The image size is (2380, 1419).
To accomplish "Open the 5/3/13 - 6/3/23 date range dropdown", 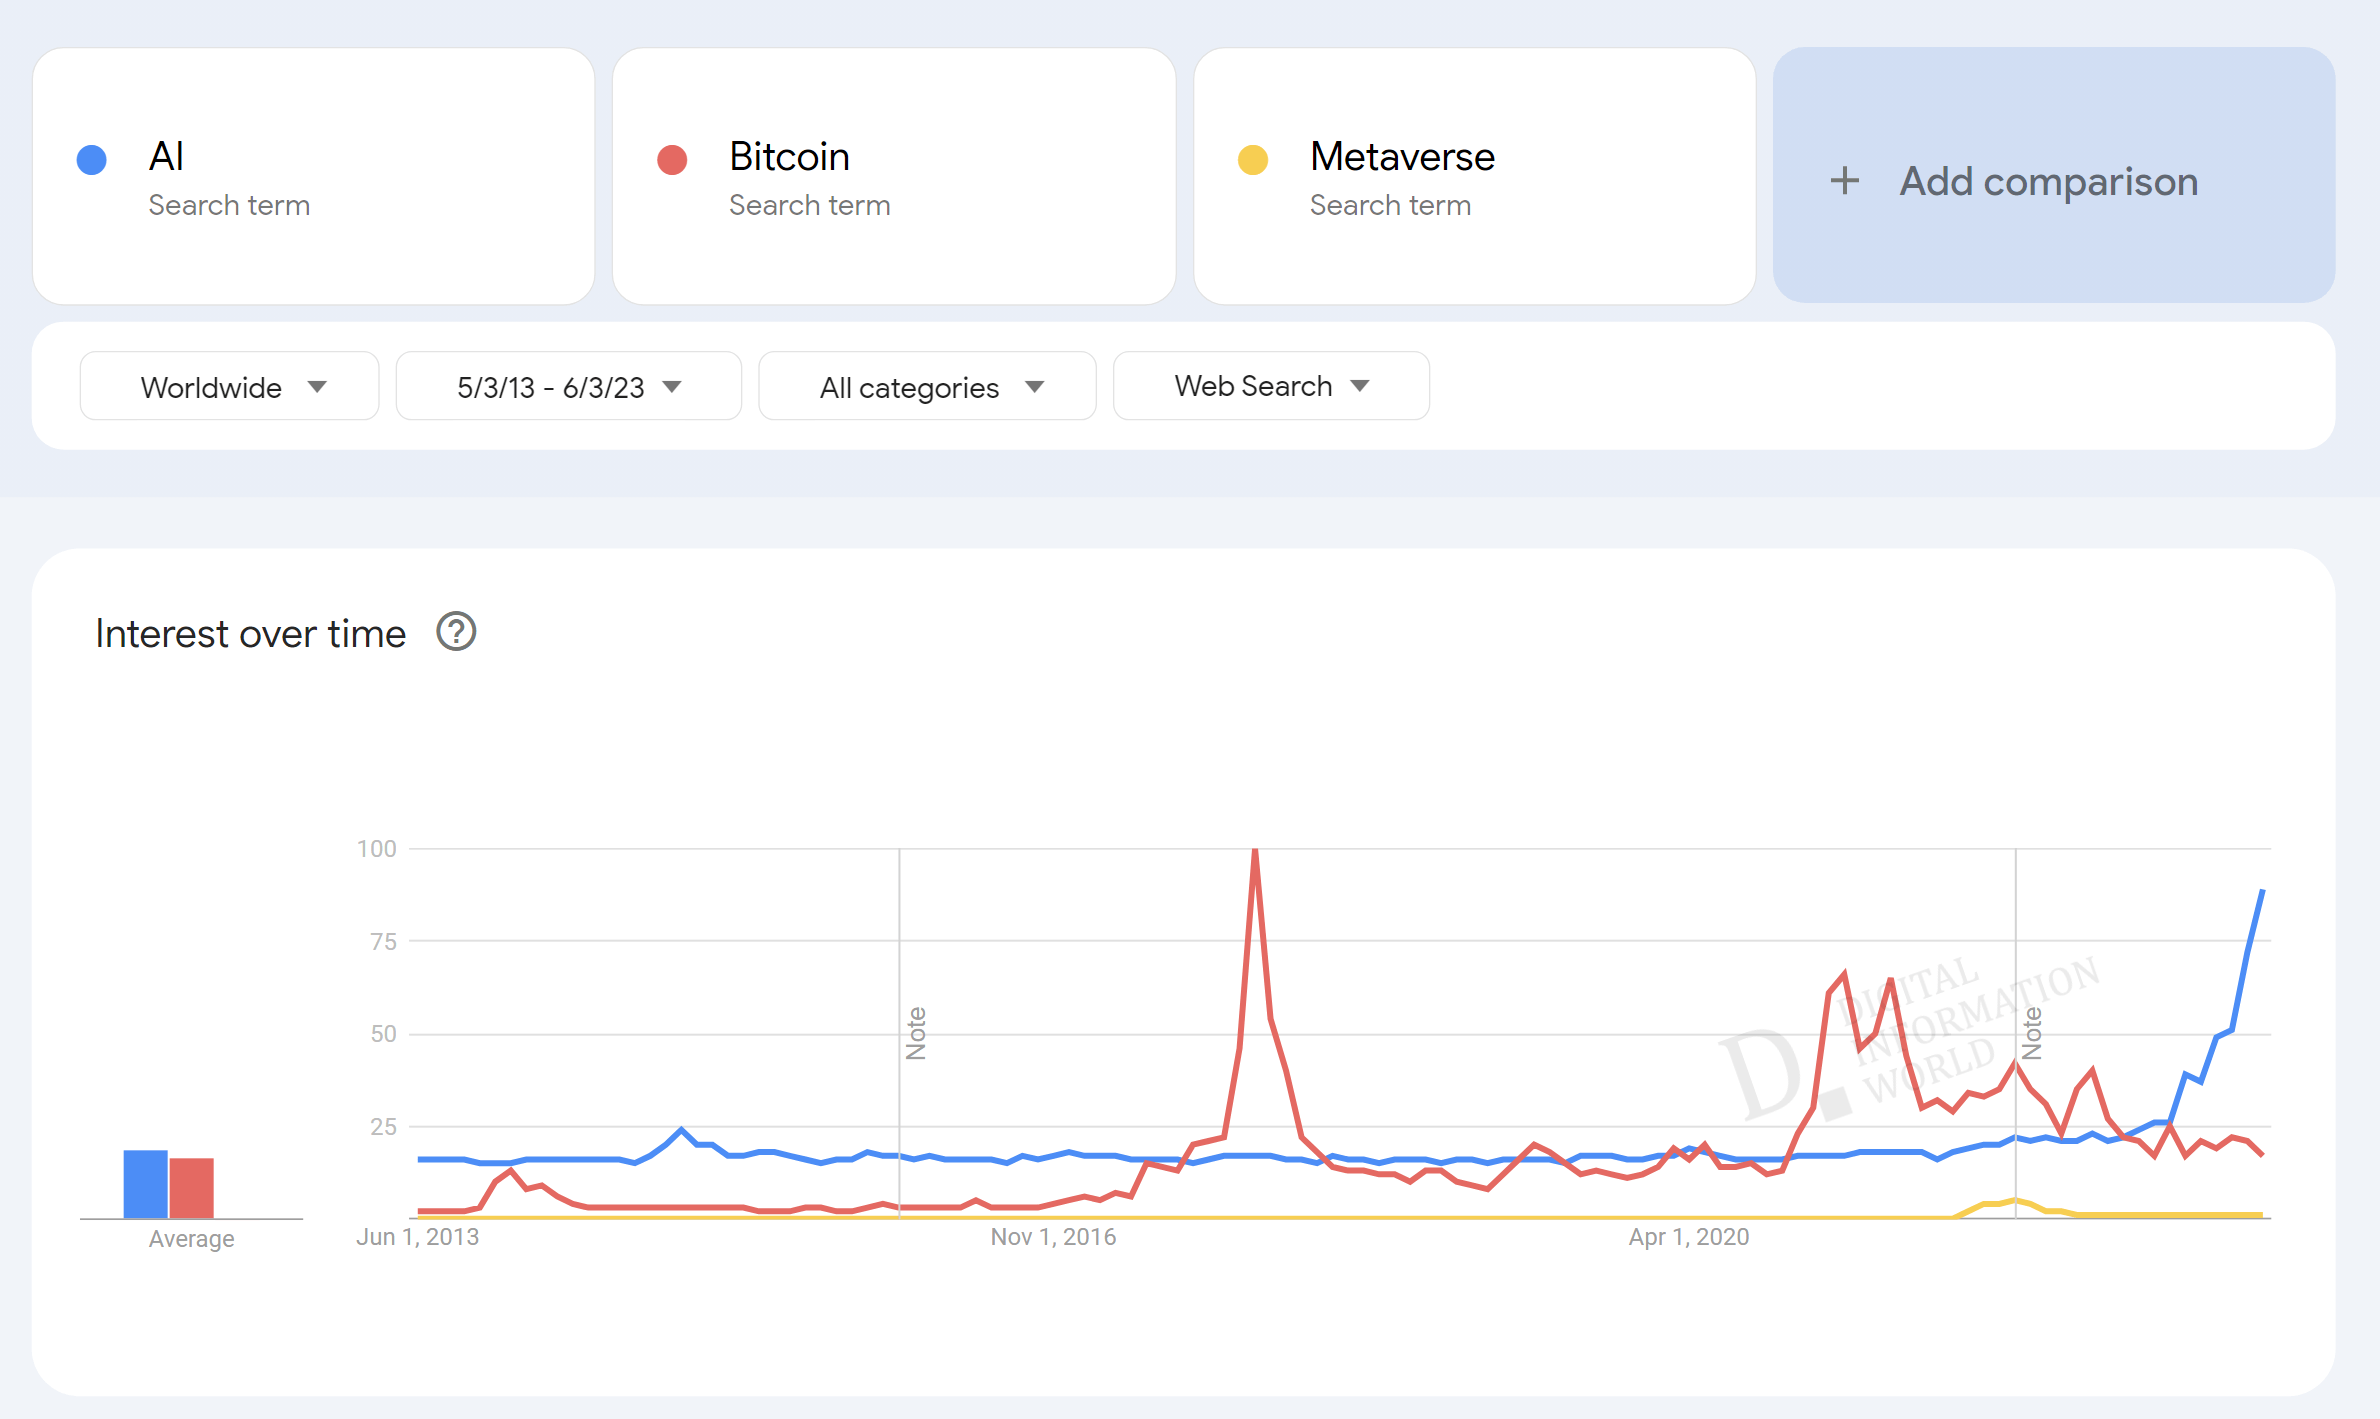I will (x=568, y=386).
